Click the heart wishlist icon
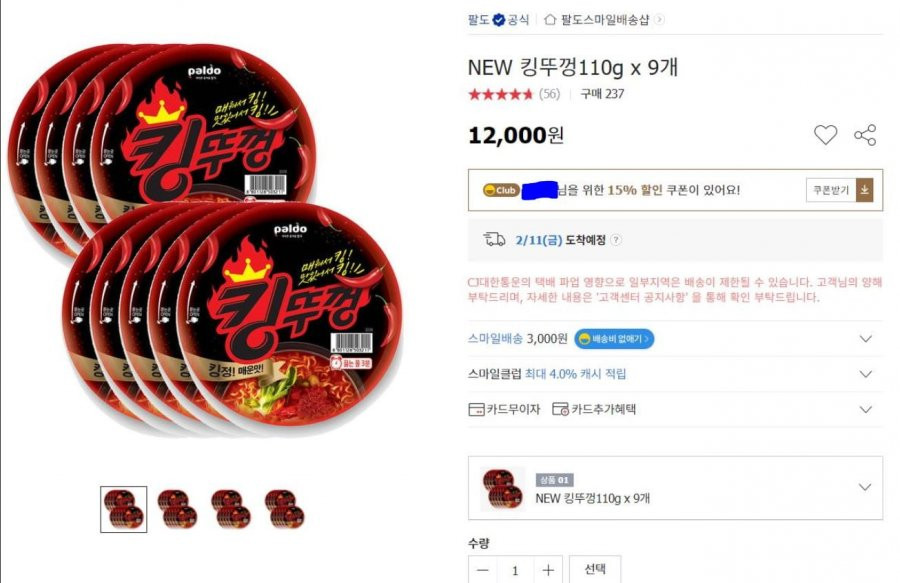Screen dimensions: 900x583 (825, 134)
